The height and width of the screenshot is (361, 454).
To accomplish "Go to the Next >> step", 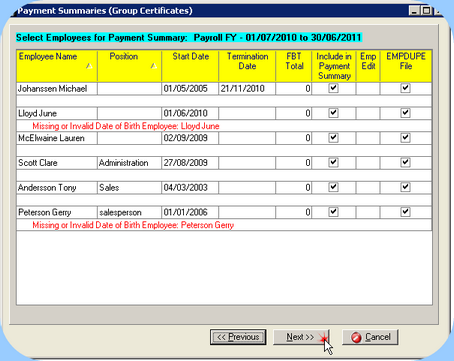I will [x=301, y=337].
